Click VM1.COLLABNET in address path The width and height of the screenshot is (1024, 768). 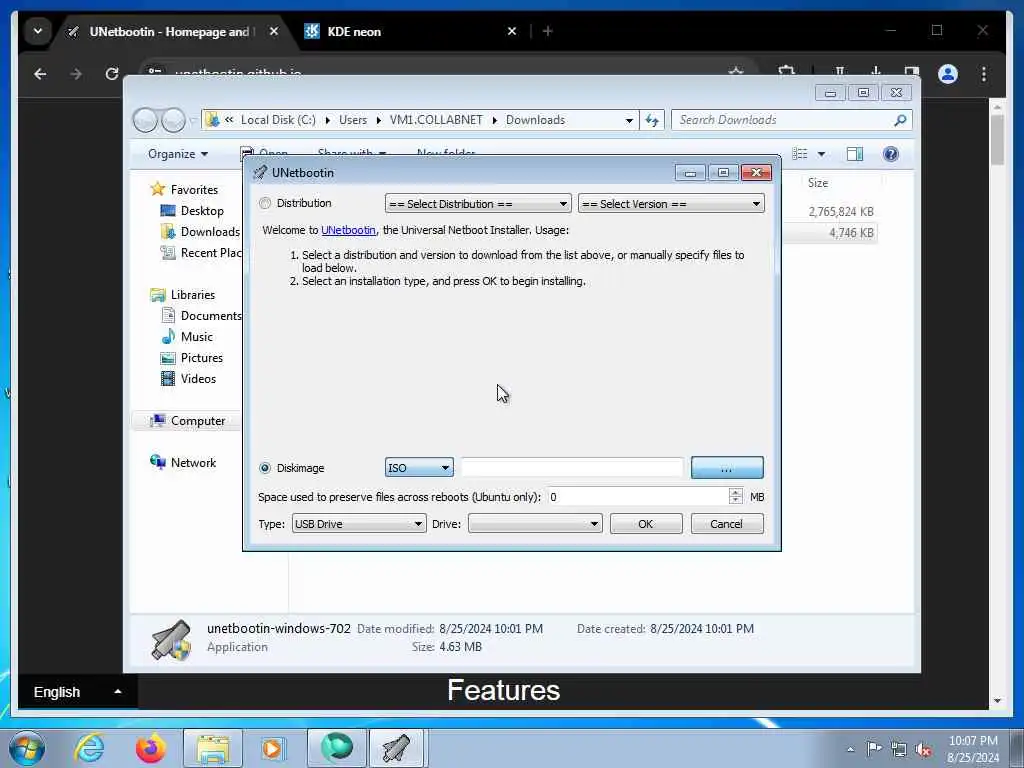pyautogui.click(x=436, y=120)
